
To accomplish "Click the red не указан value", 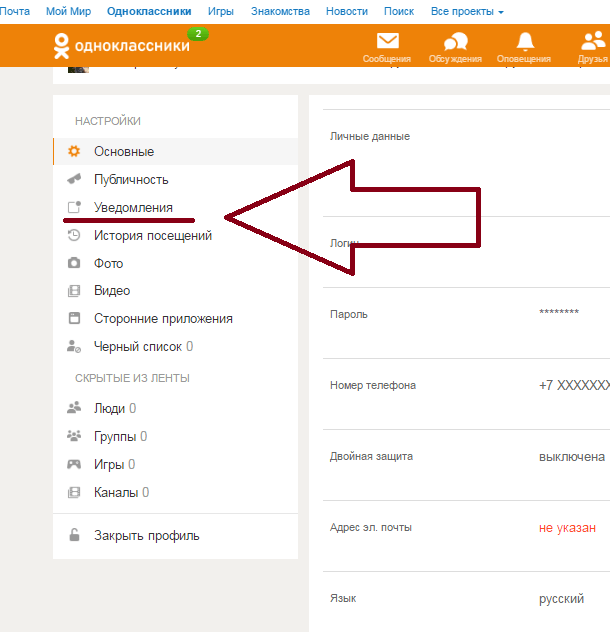I will point(567,528).
